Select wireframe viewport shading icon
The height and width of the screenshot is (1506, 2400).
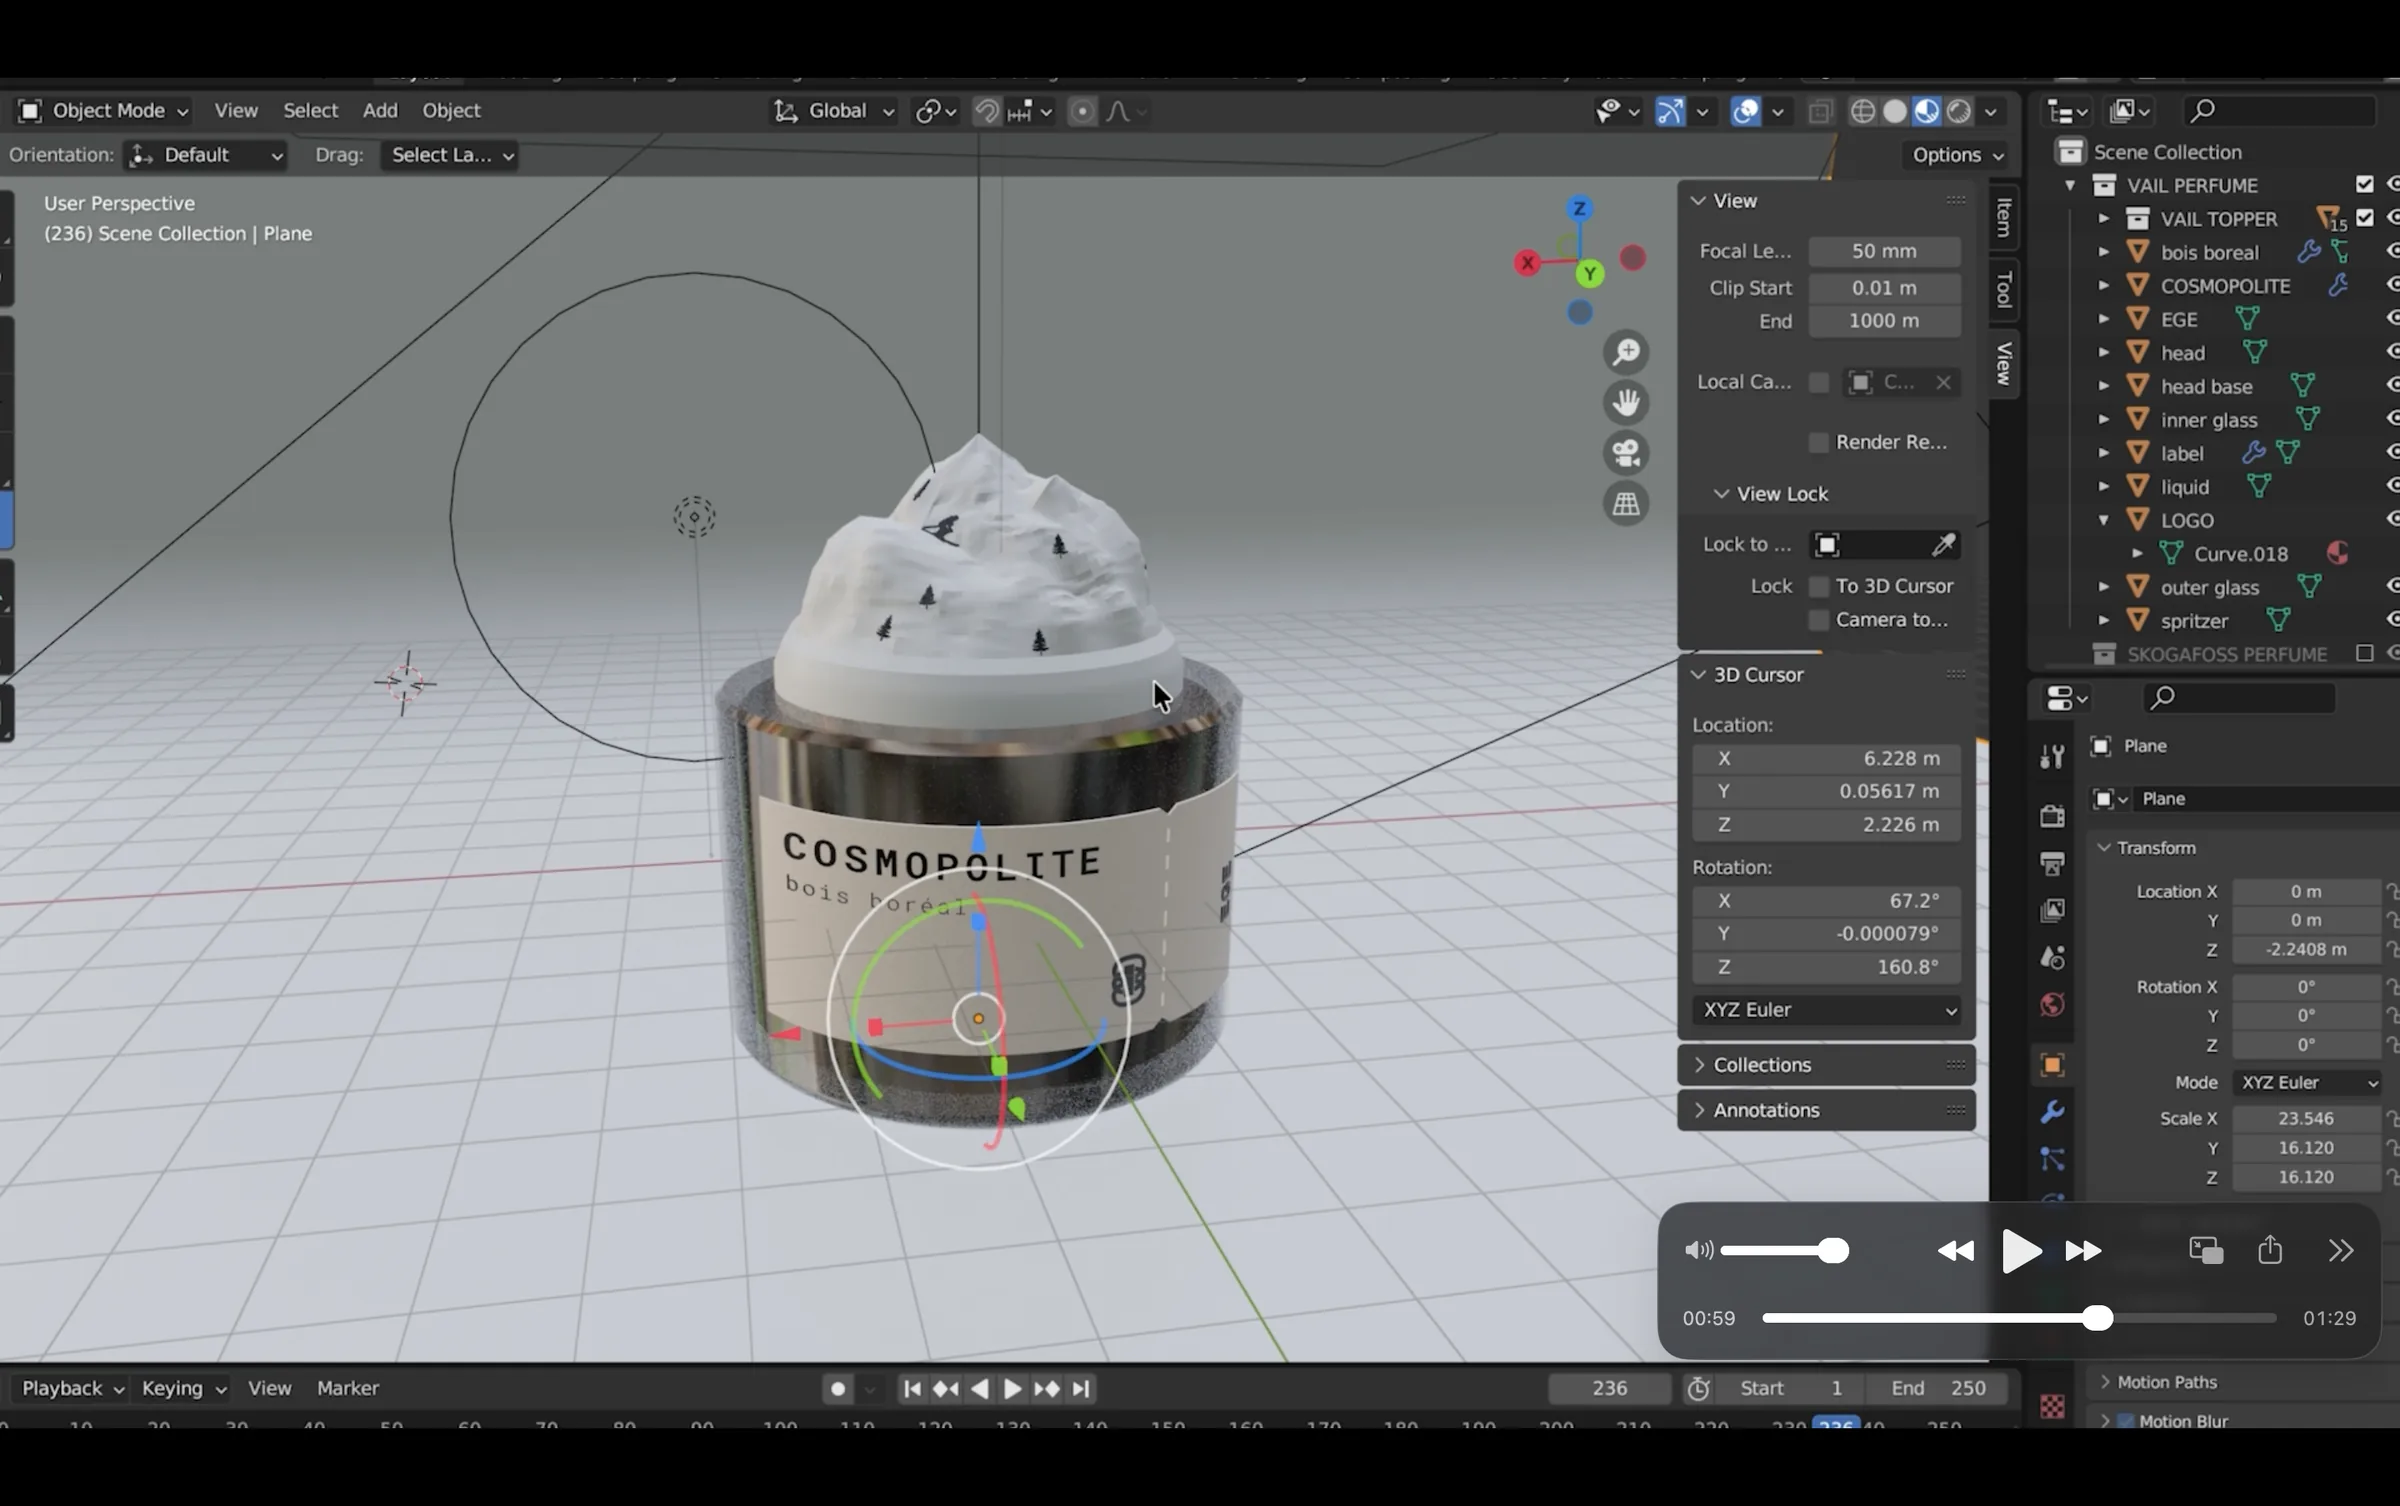[1862, 111]
